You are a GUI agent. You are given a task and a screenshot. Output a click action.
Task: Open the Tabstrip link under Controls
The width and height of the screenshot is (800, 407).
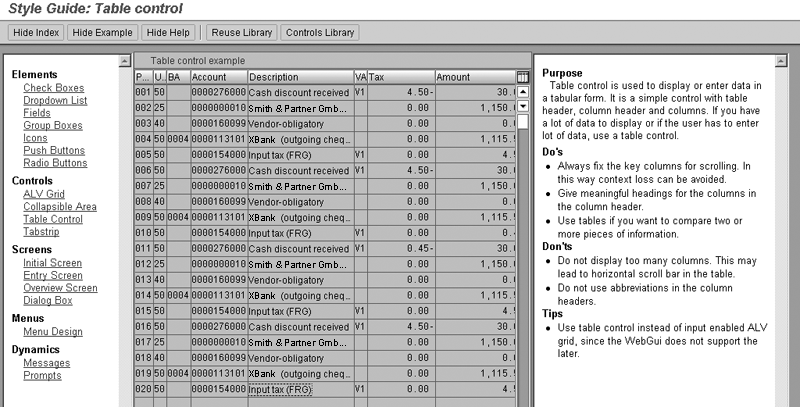45,231
